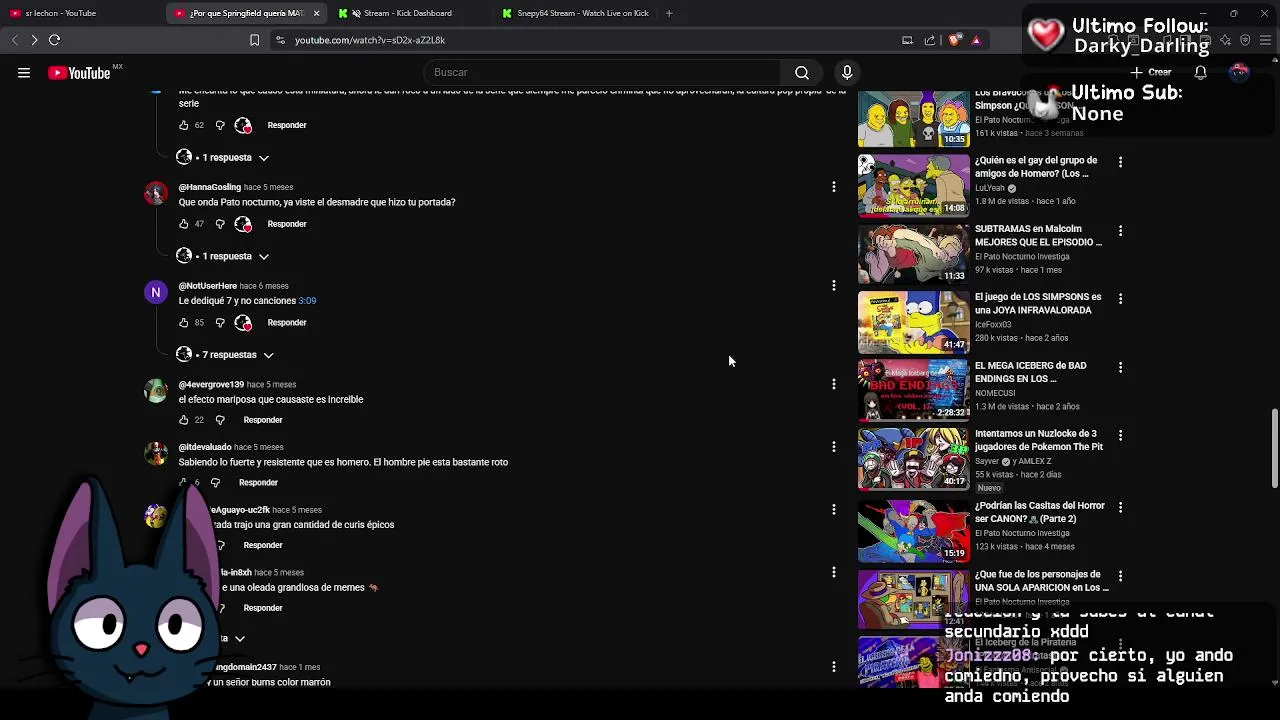Like the comment with 62 likes
This screenshot has height=720, width=1280.
click(183, 125)
